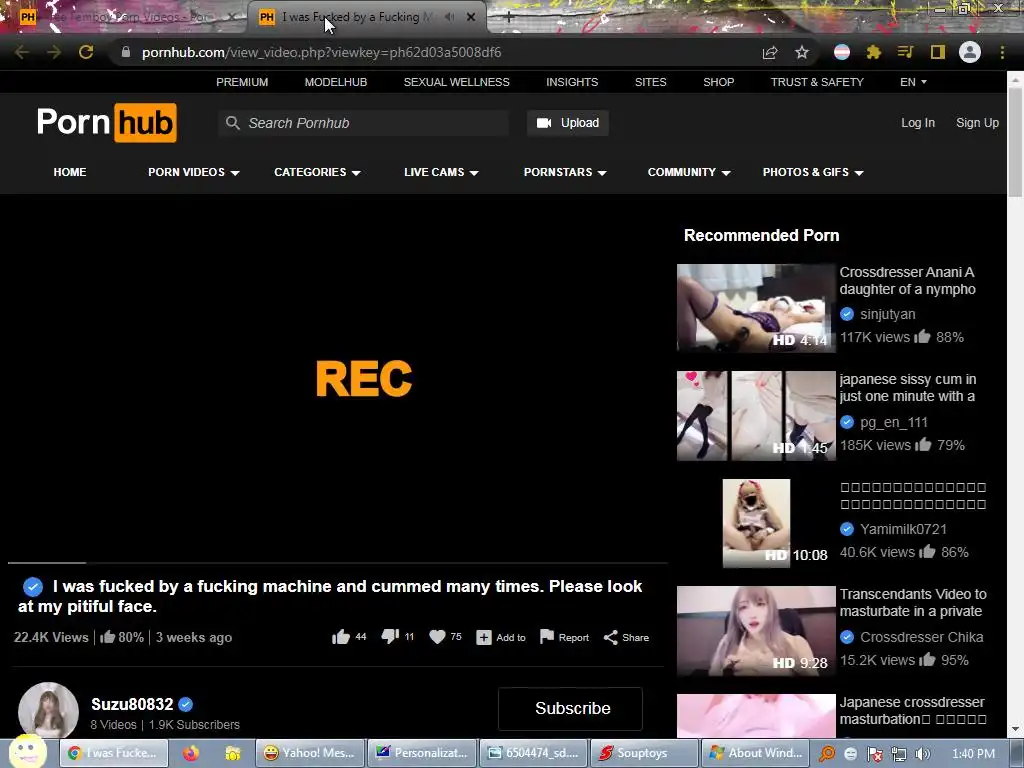The height and width of the screenshot is (768, 1024).
Task: Open recommended thumbnail by Yamimilk0721
Action: pyautogui.click(x=756, y=523)
